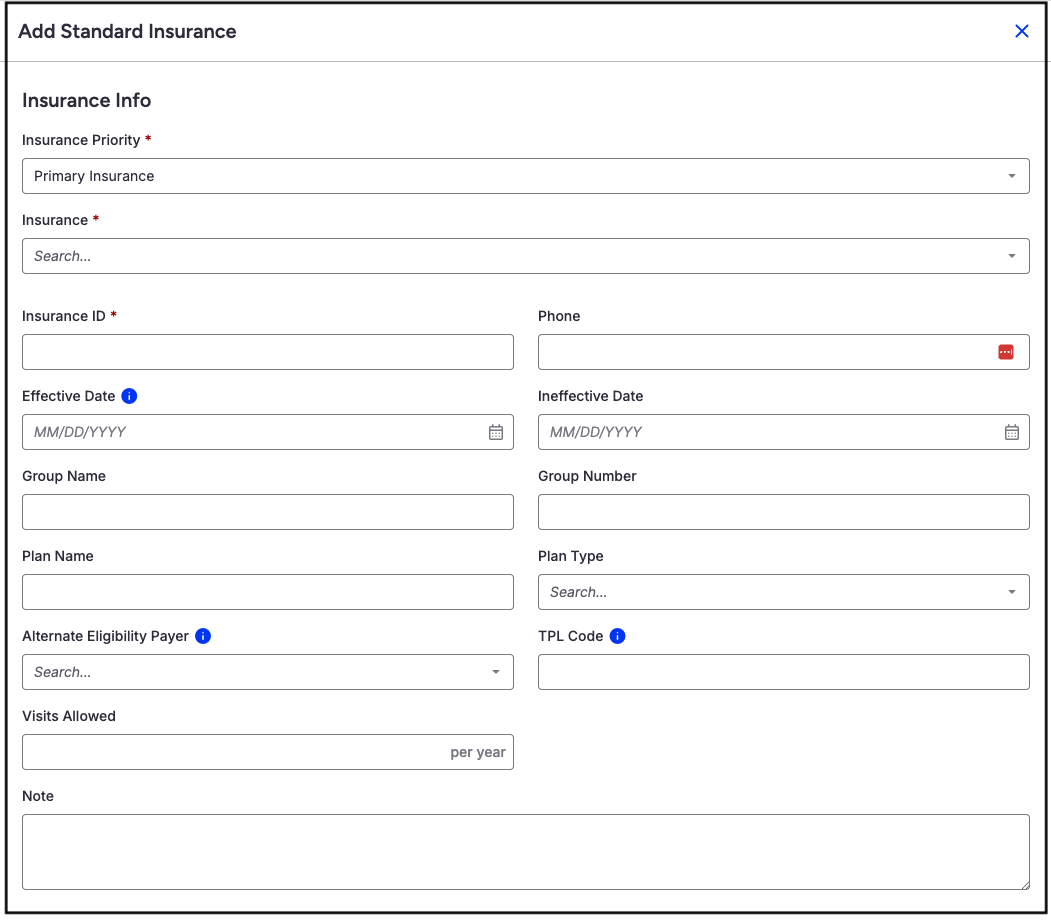
Task: Click the Plan Name text box
Action: [x=267, y=592]
